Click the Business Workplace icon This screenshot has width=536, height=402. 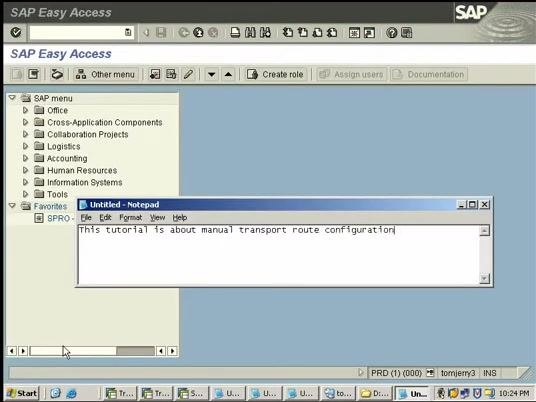(x=57, y=74)
